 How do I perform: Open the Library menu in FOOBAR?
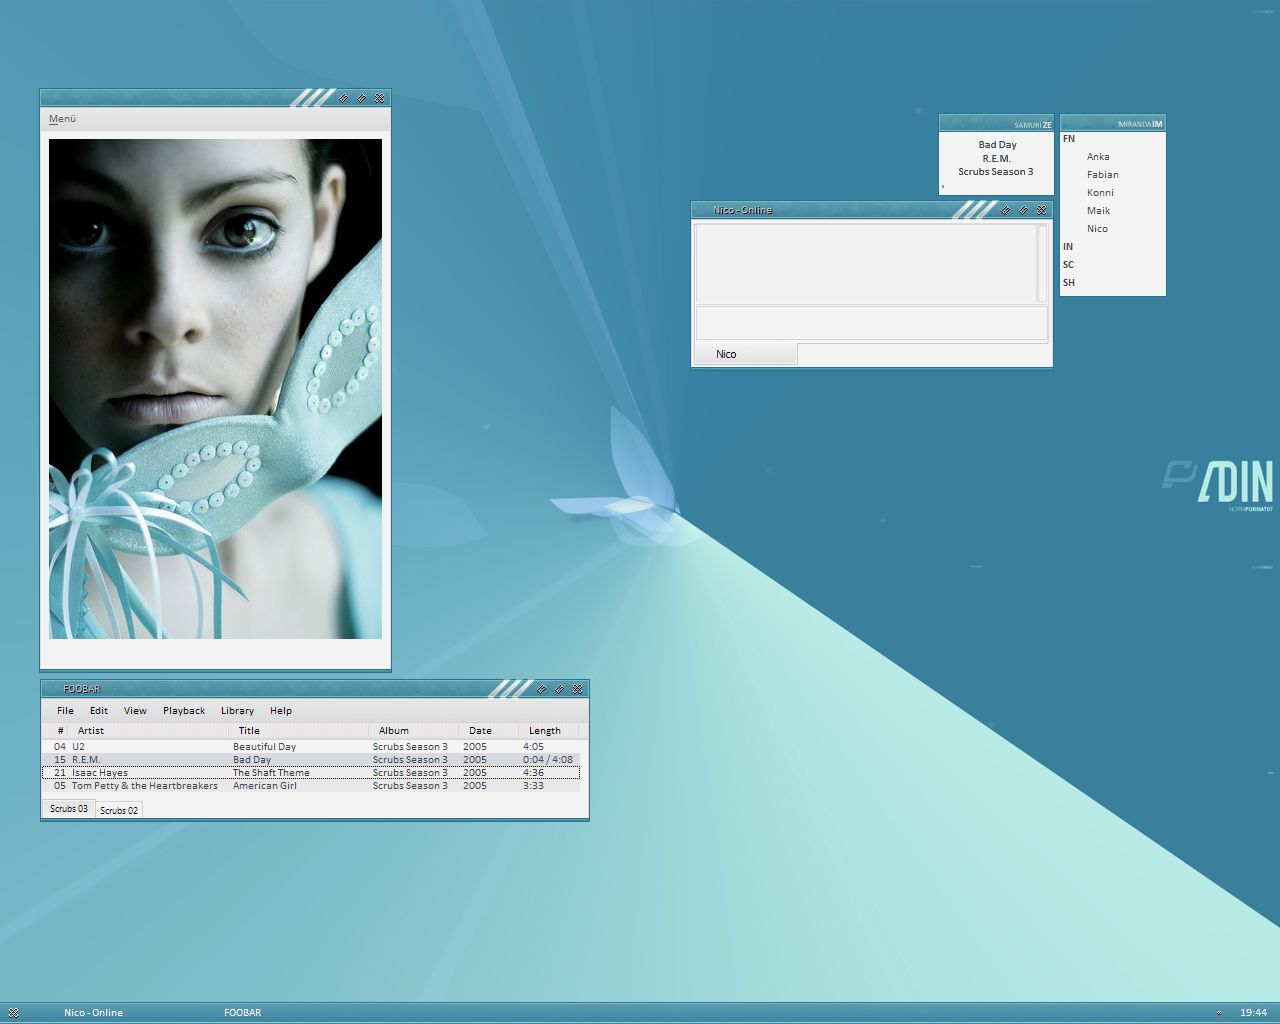point(237,711)
